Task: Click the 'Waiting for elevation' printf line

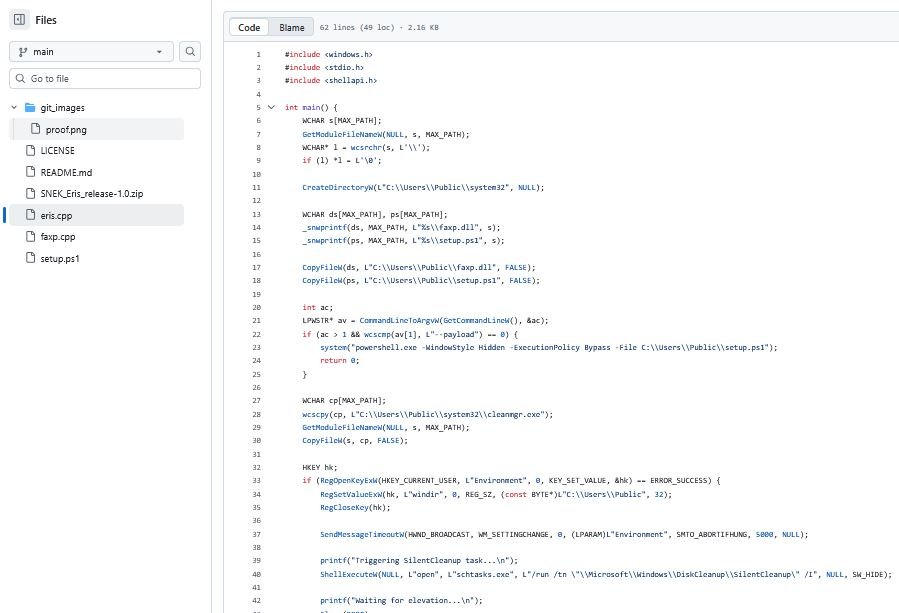Action: coord(401,600)
